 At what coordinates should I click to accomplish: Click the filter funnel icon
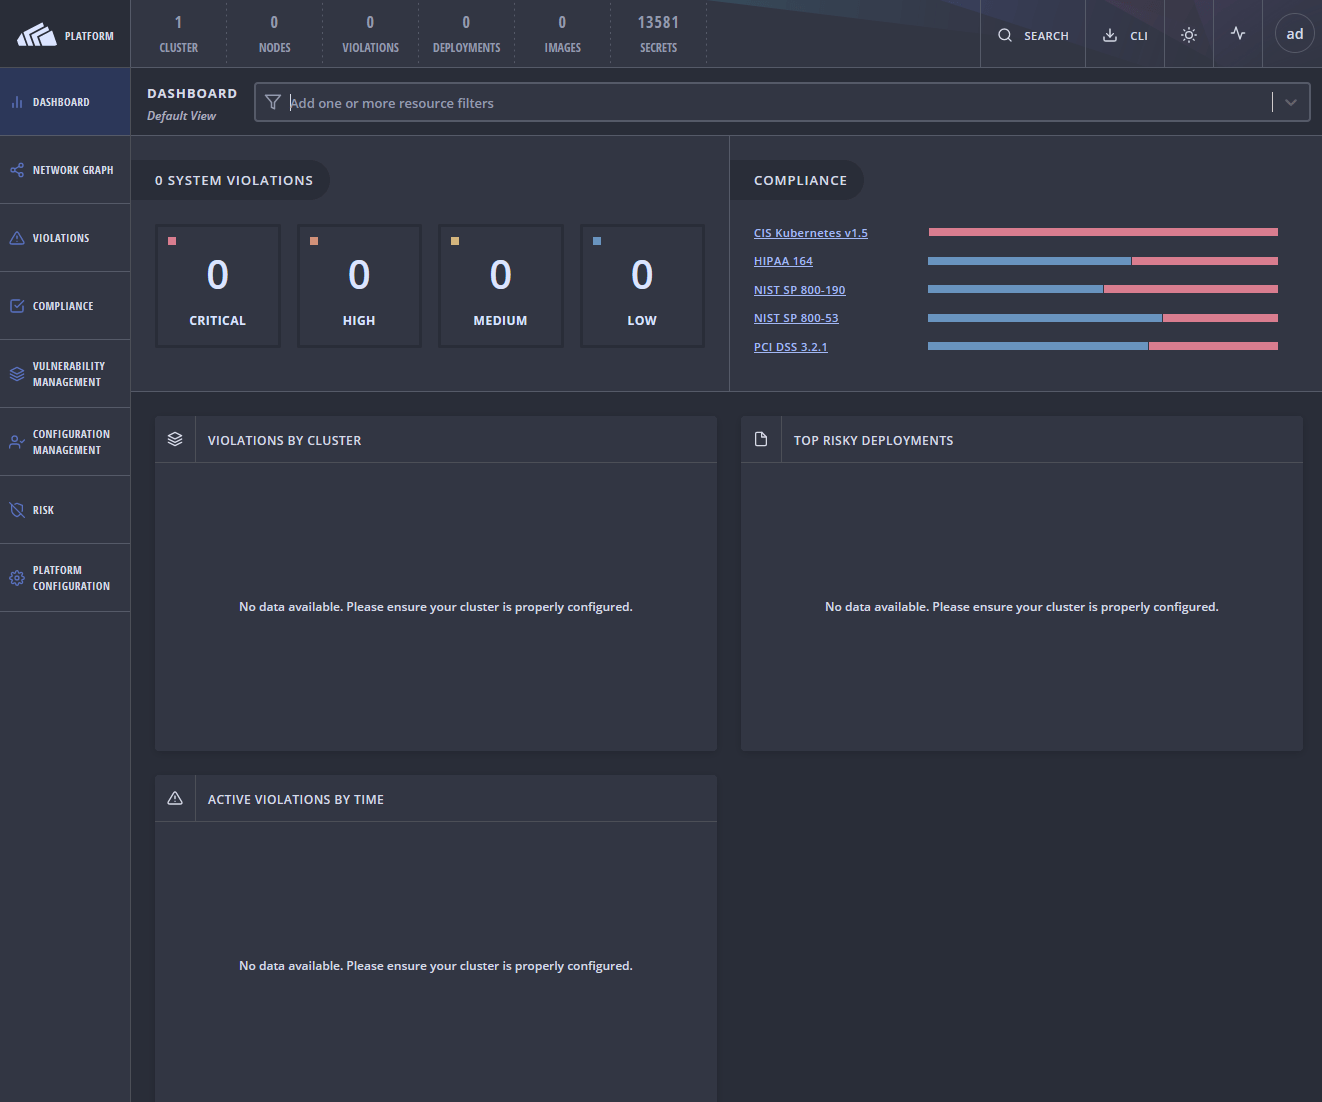(273, 102)
